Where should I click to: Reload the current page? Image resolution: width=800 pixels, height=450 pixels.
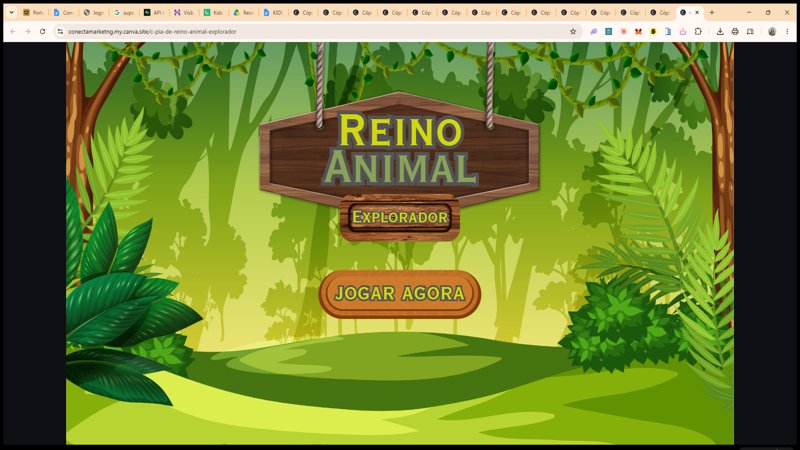42,32
